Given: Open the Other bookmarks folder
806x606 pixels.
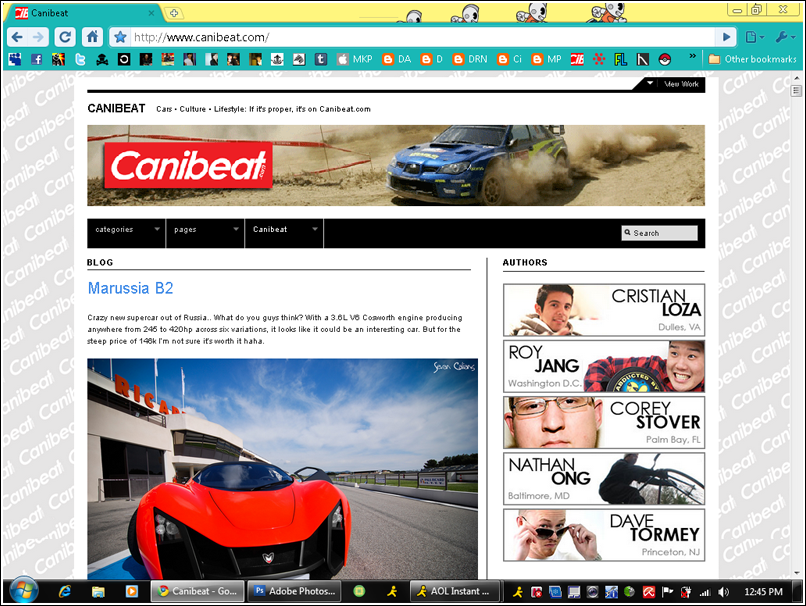Looking at the screenshot, I should click(752, 59).
